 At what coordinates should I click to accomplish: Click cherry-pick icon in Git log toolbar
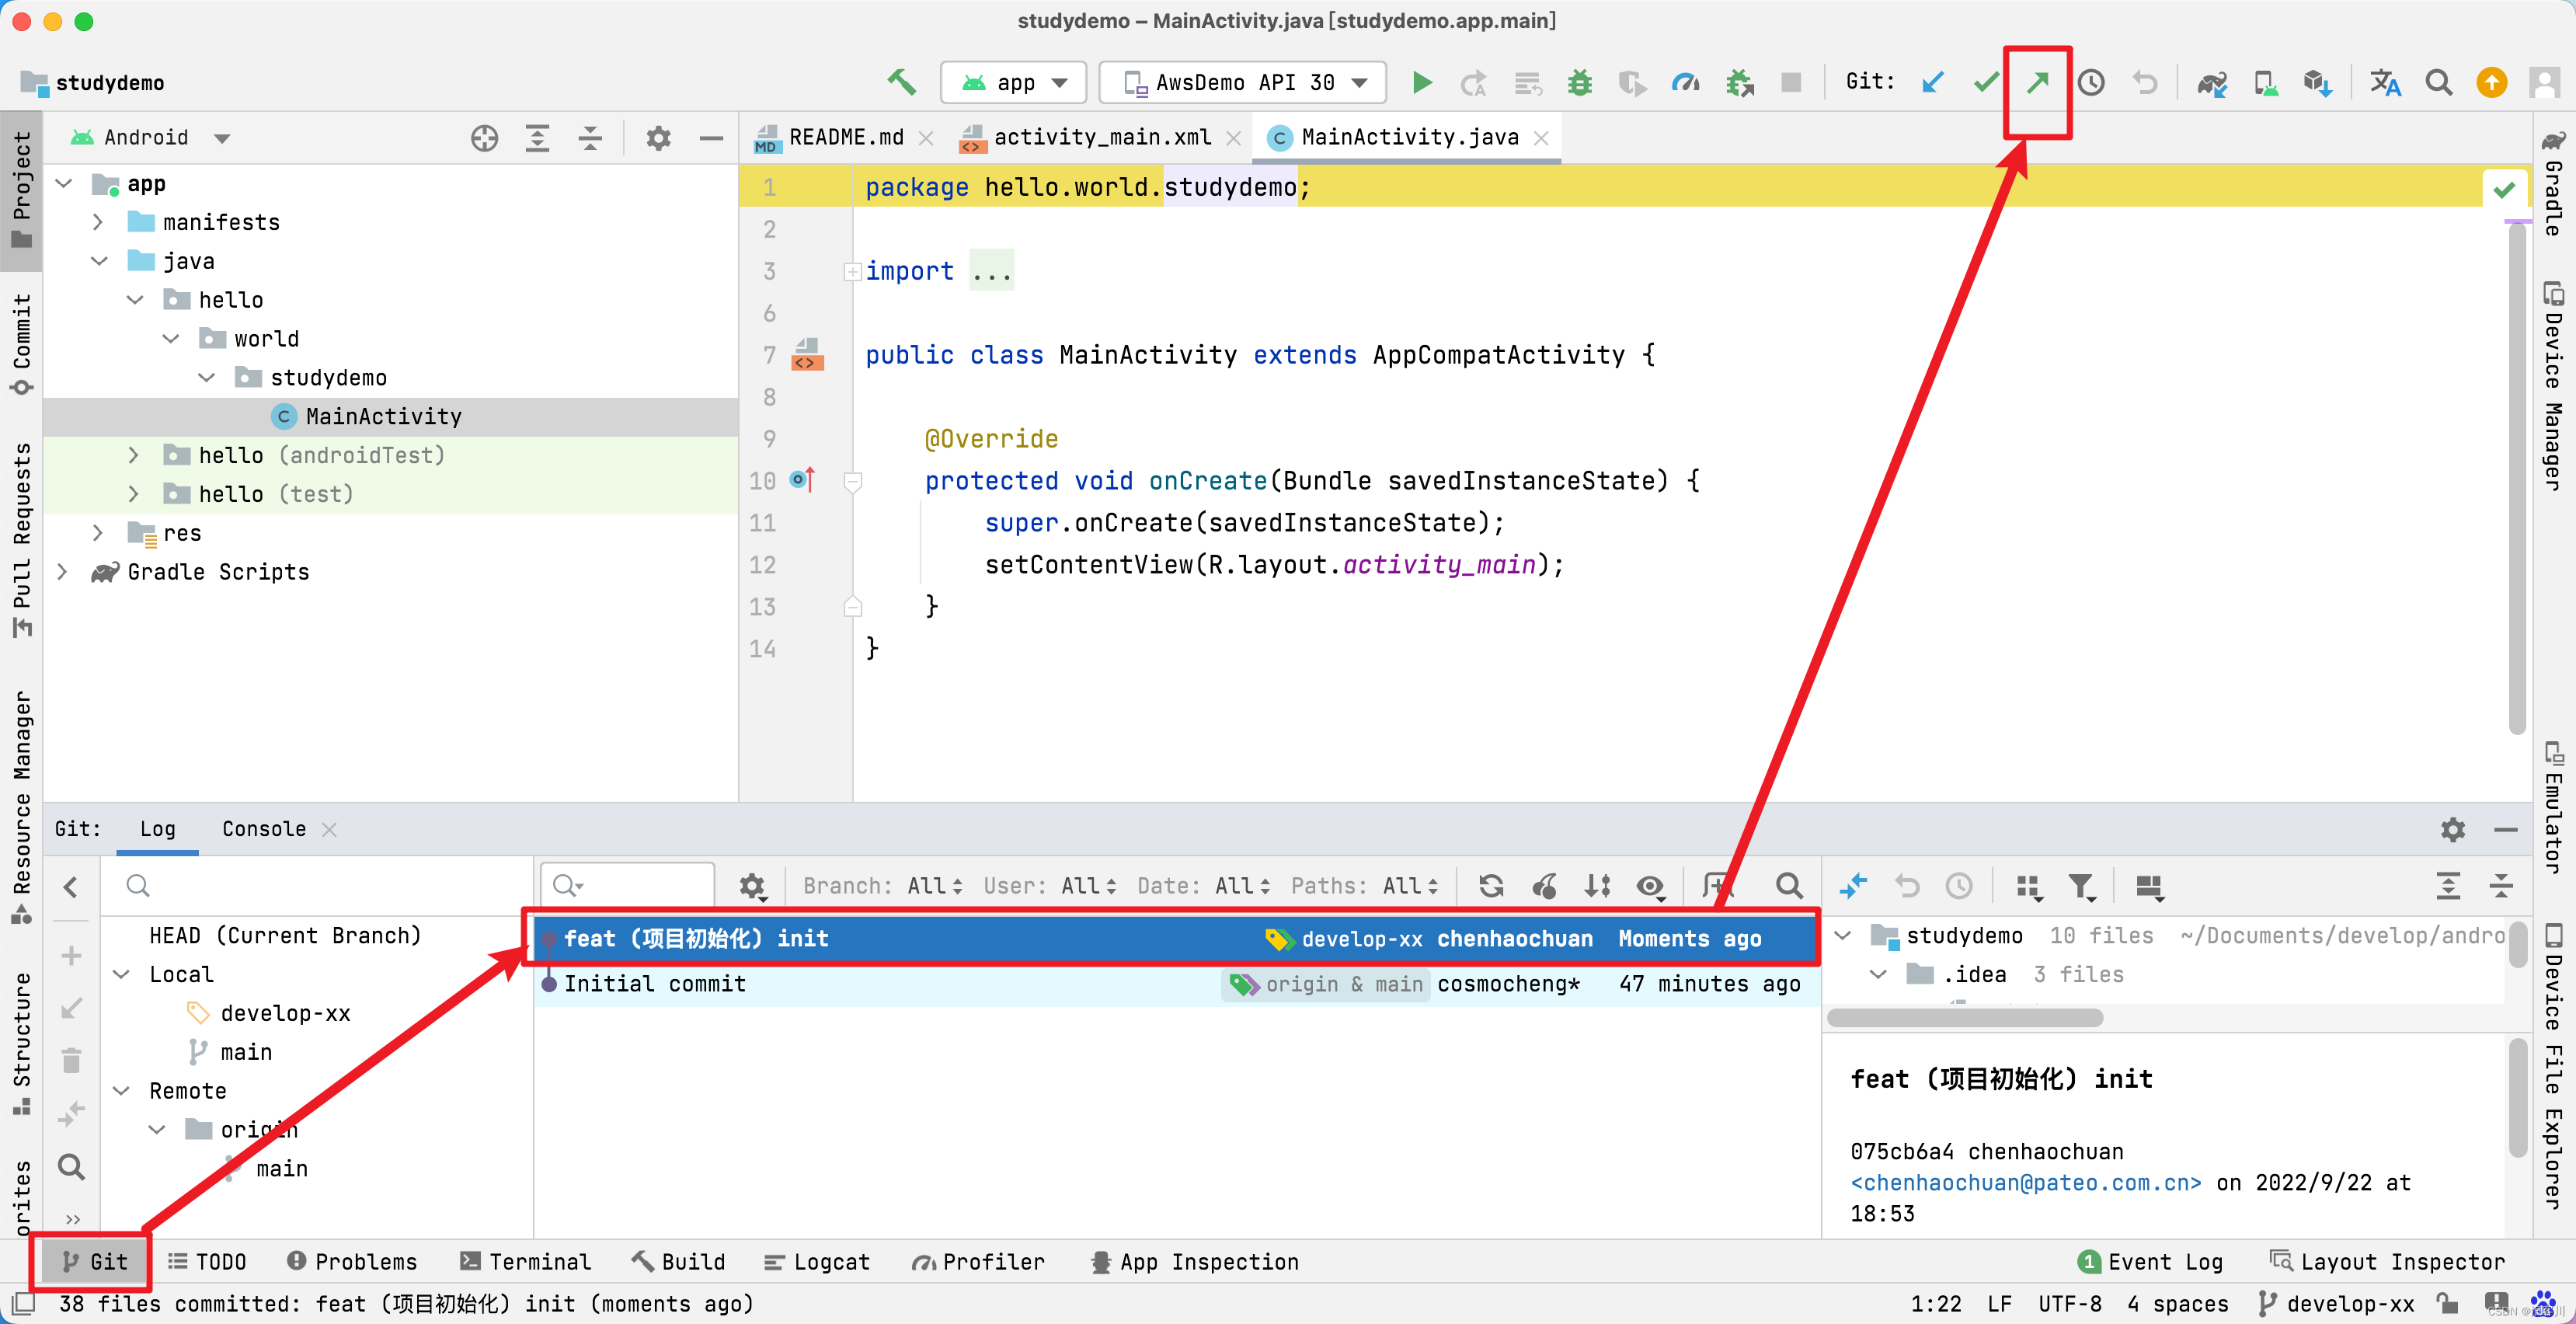tap(1544, 886)
